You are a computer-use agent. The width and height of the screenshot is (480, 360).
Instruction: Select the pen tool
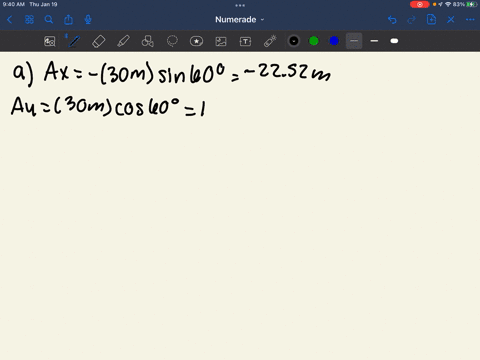pos(74,41)
